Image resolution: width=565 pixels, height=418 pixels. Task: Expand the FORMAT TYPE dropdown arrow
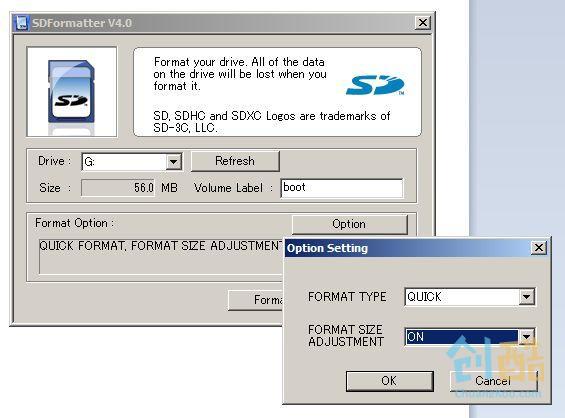click(526, 297)
